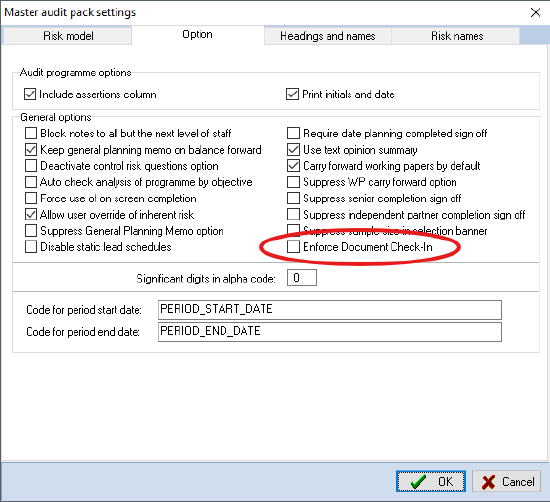Check Suppress WP carry forward option

pos(293,182)
